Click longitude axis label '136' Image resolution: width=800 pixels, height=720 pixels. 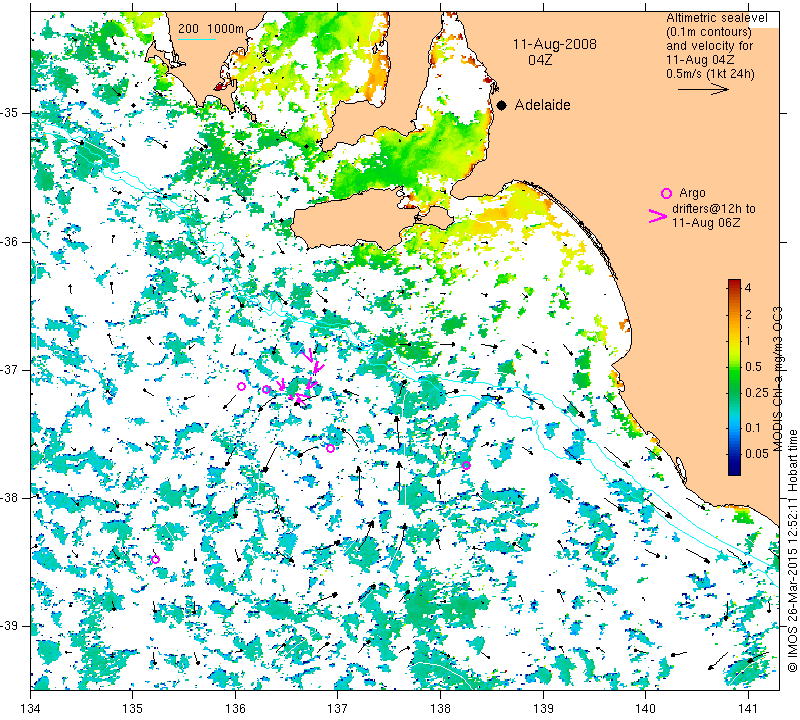pyautogui.click(x=235, y=709)
